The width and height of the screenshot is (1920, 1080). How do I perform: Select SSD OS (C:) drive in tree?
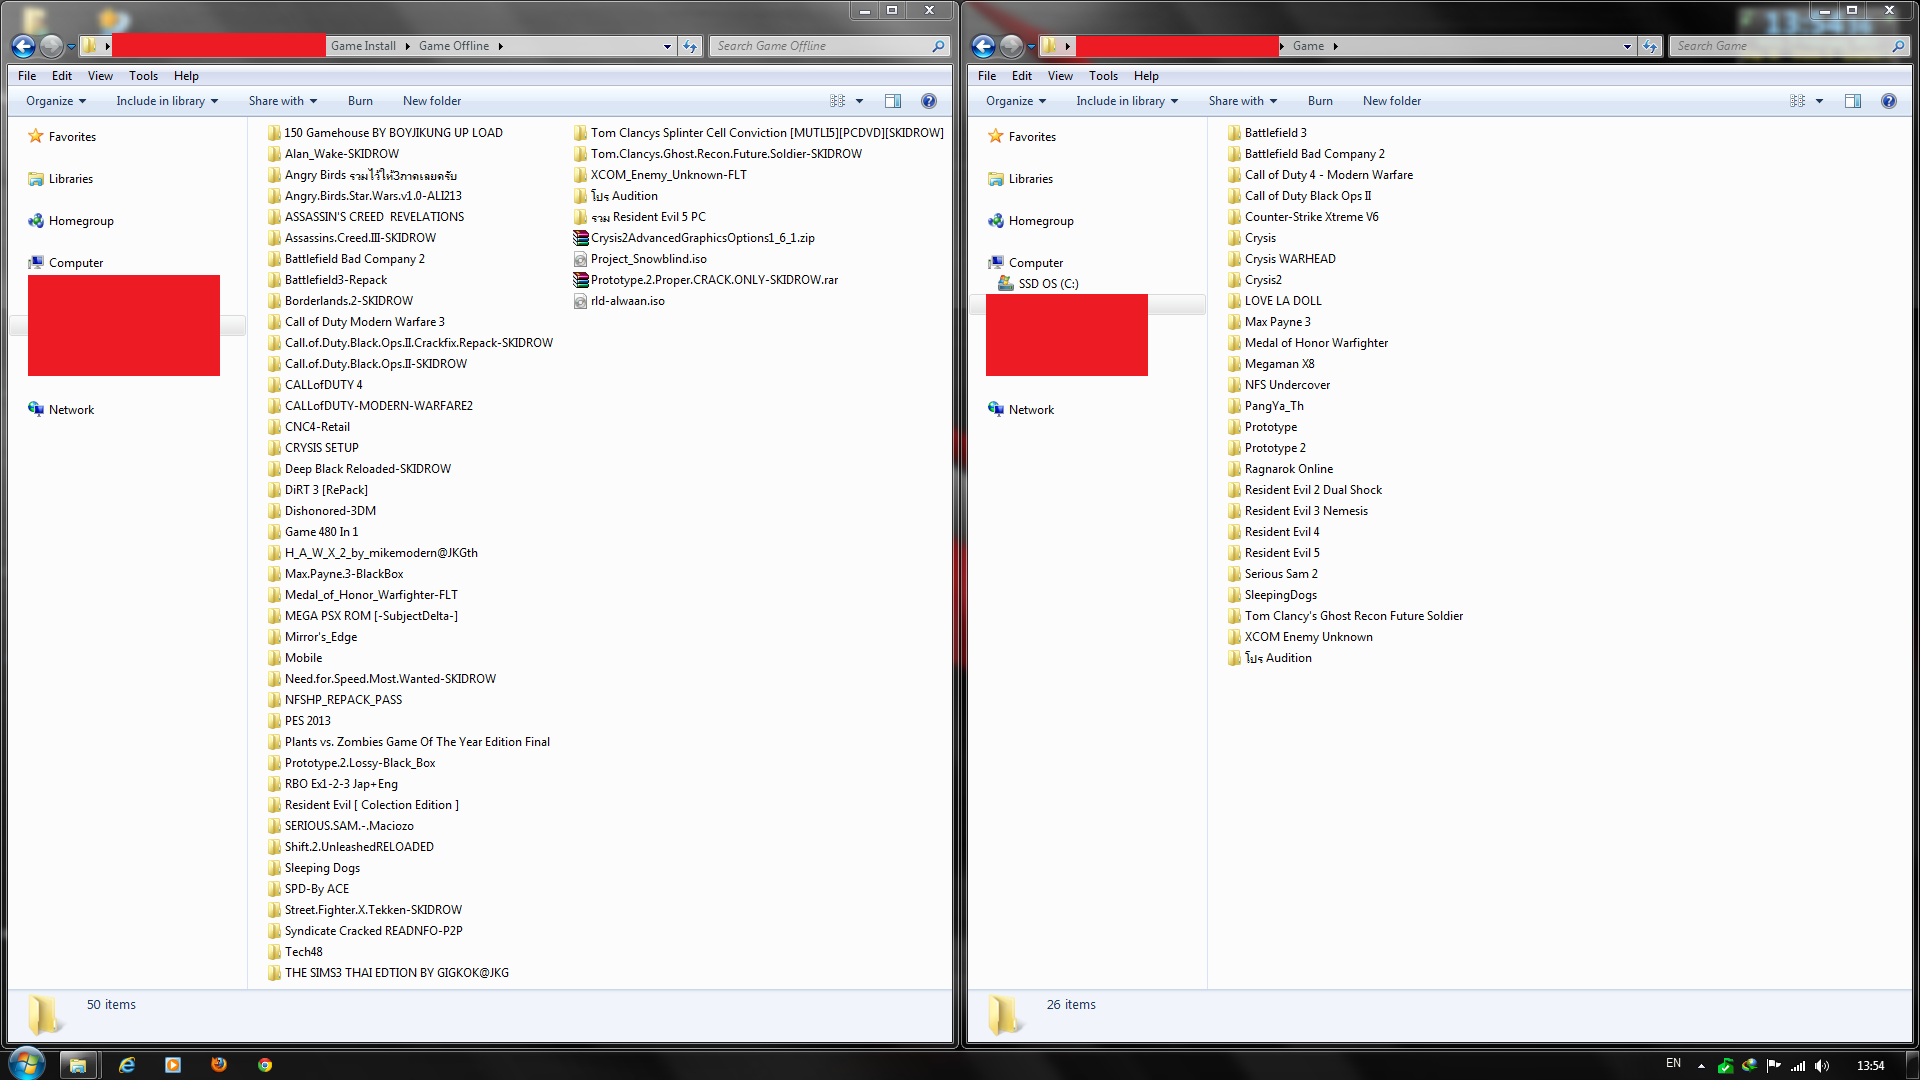click(x=1048, y=284)
